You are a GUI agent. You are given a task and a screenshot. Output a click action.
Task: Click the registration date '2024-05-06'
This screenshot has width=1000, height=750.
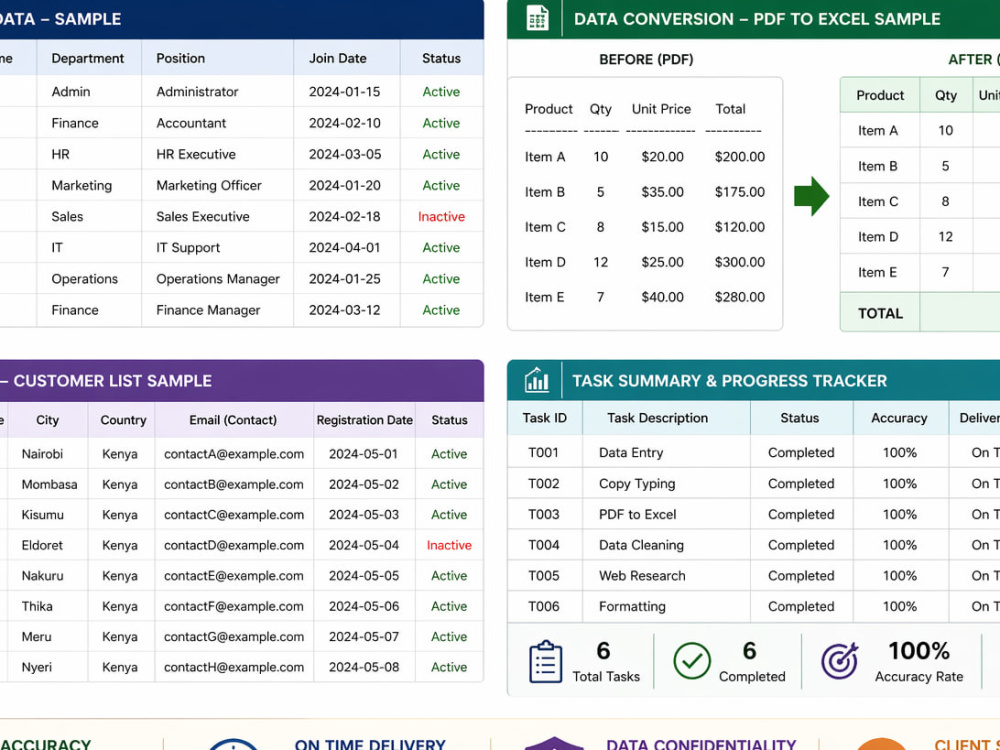click(364, 606)
